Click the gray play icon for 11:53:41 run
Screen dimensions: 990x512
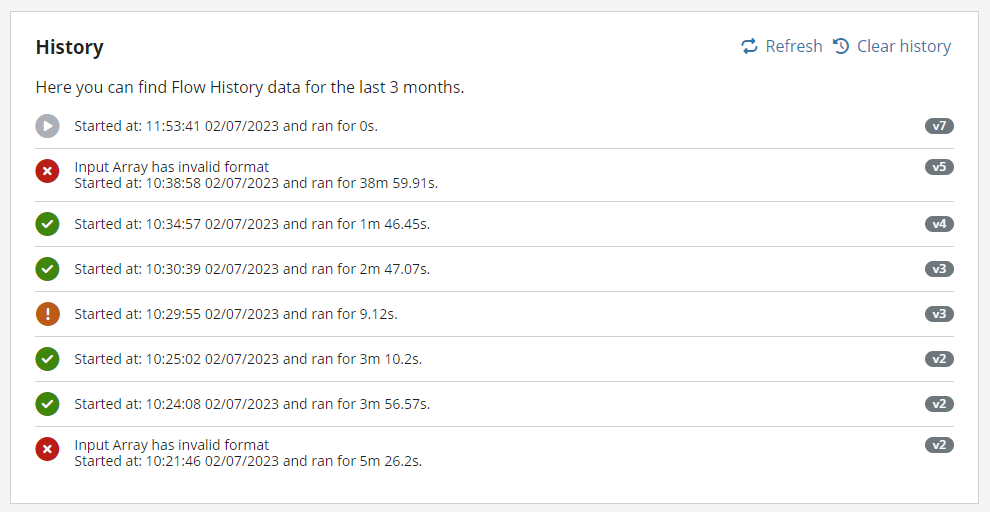pos(47,126)
